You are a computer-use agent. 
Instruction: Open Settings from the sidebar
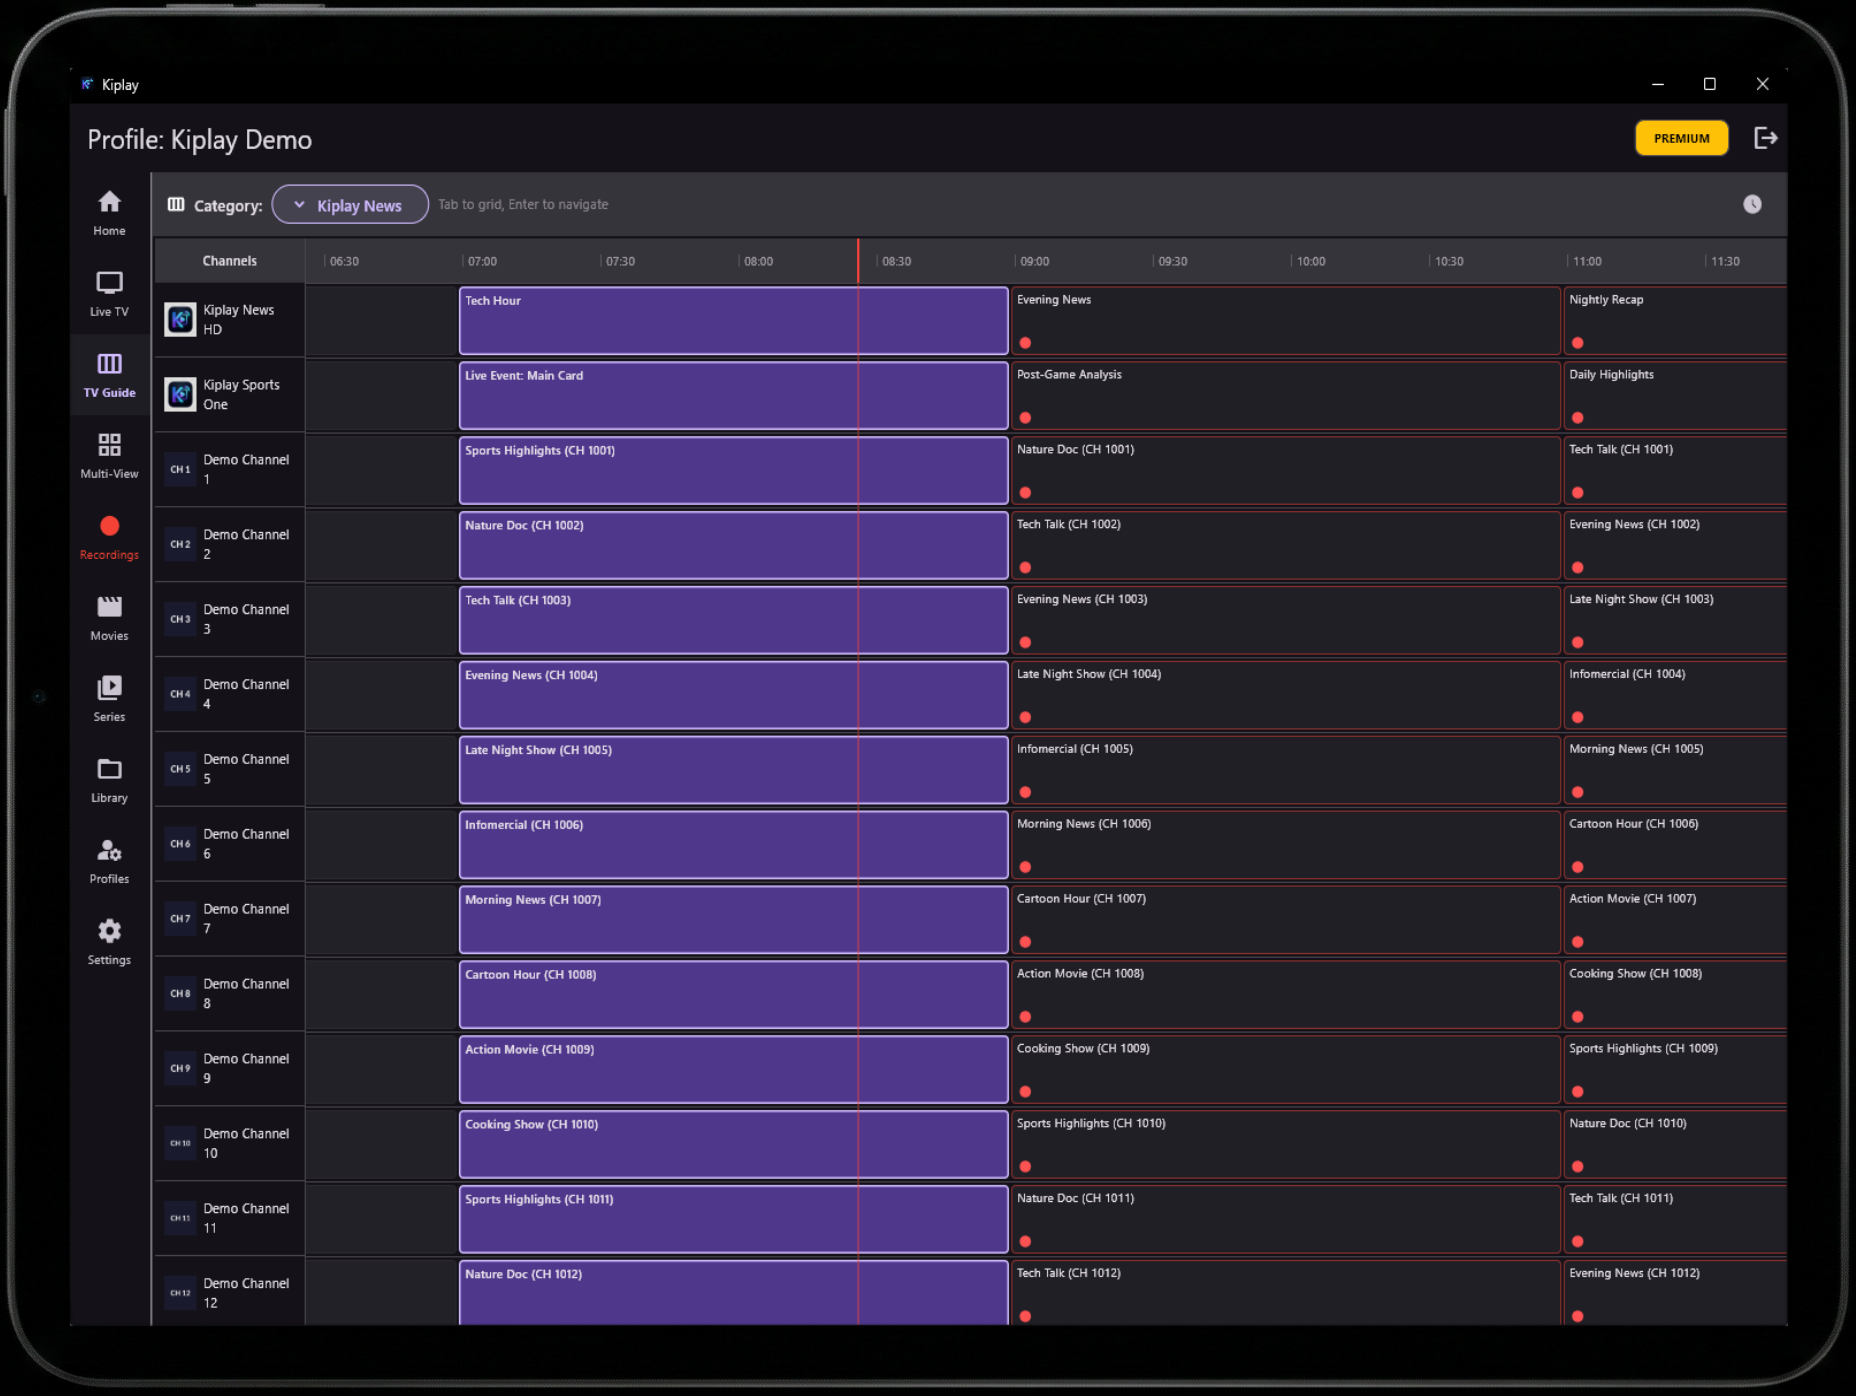(x=109, y=941)
